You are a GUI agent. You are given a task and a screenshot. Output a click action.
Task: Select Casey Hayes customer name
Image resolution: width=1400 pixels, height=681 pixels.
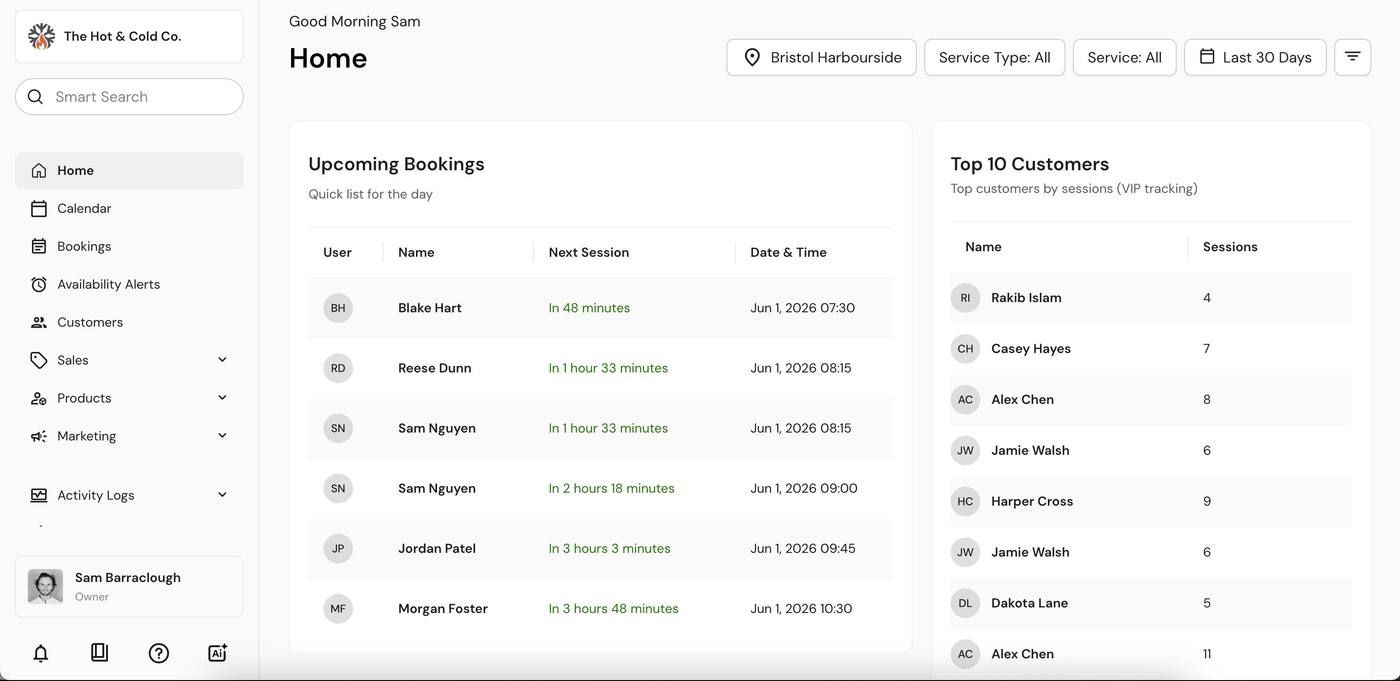click(1031, 349)
